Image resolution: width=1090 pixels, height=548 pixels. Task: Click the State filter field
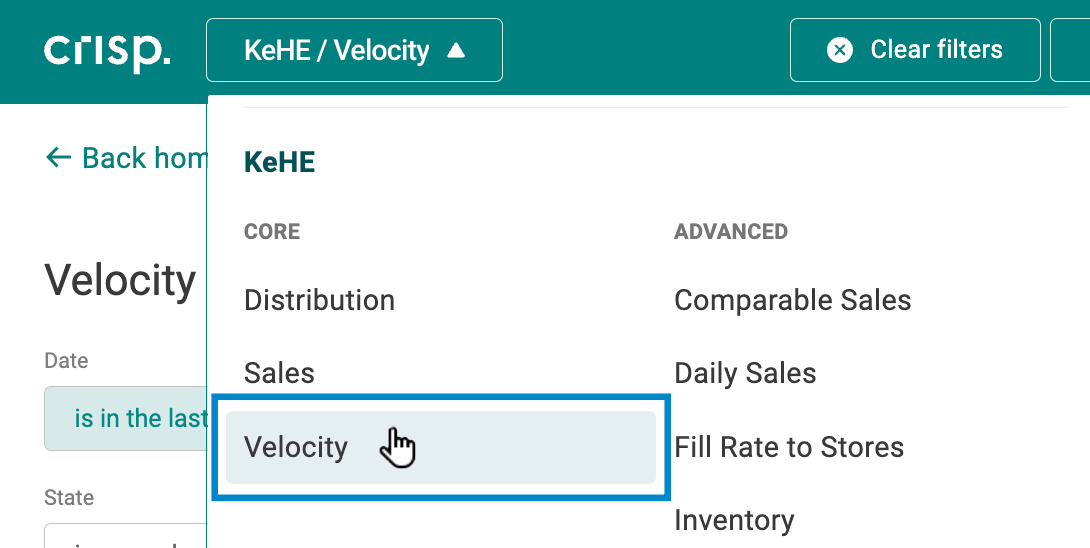(126, 535)
